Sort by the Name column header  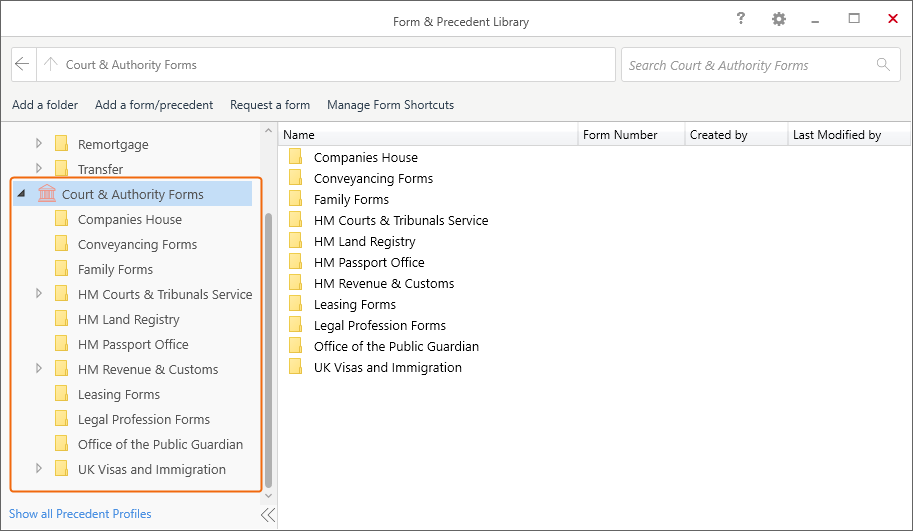pos(428,134)
